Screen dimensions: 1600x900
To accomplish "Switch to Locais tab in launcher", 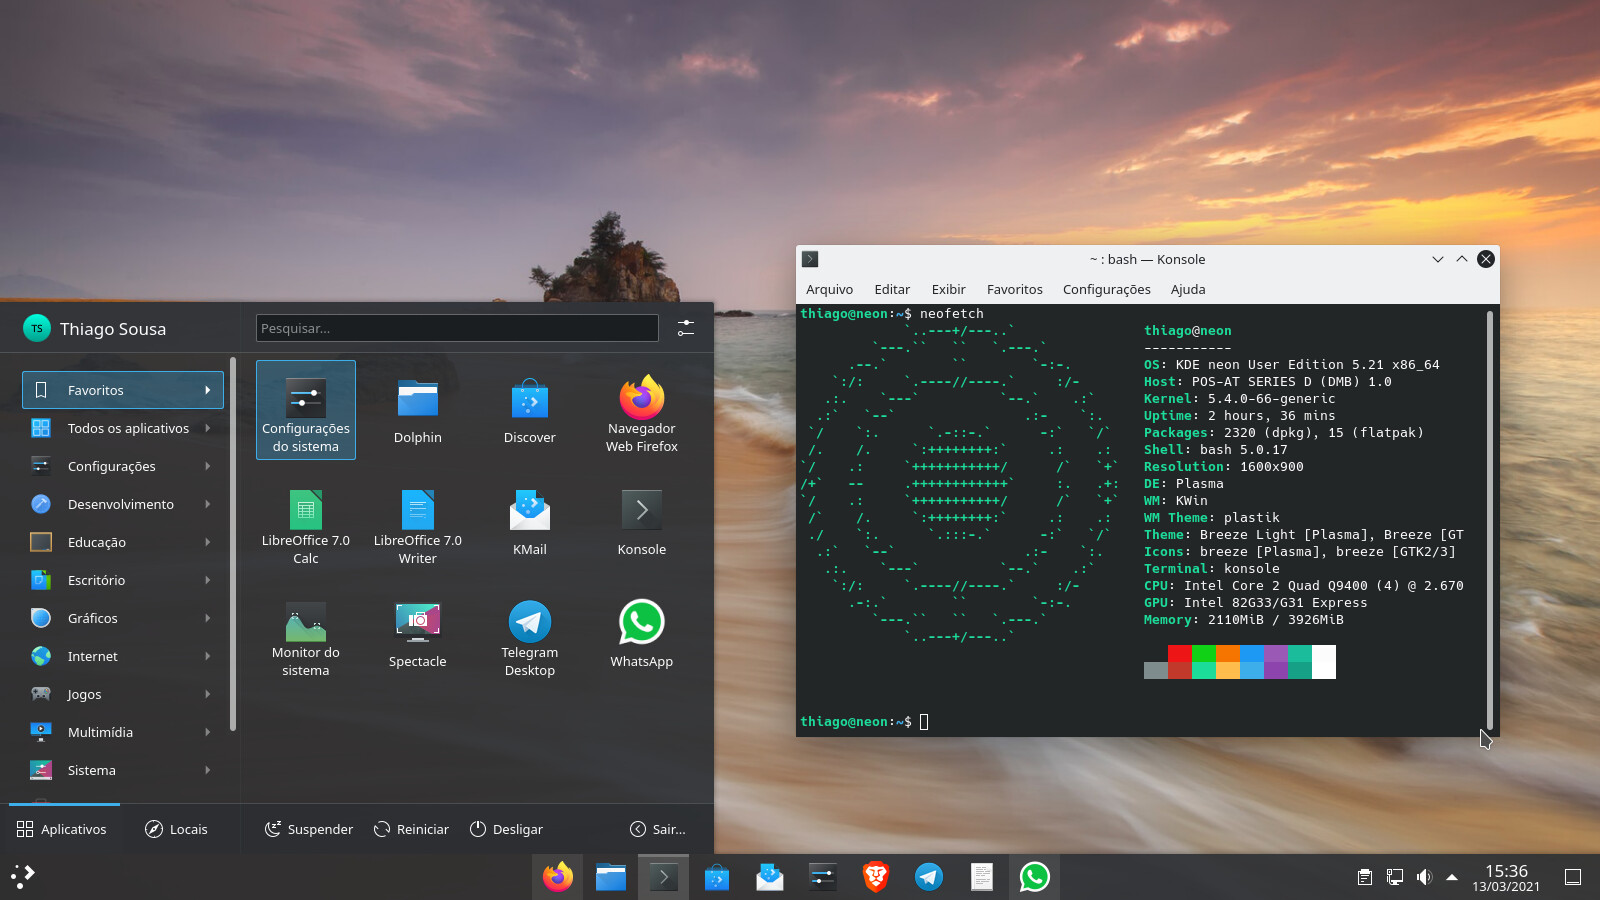I will pos(177,829).
